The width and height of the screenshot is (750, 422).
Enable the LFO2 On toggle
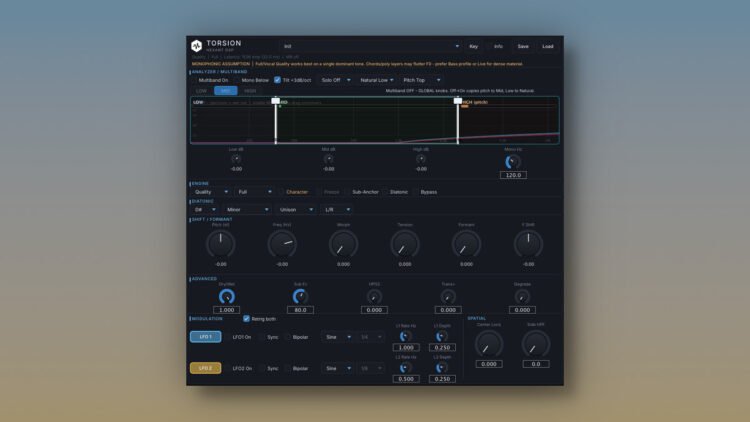coord(238,368)
